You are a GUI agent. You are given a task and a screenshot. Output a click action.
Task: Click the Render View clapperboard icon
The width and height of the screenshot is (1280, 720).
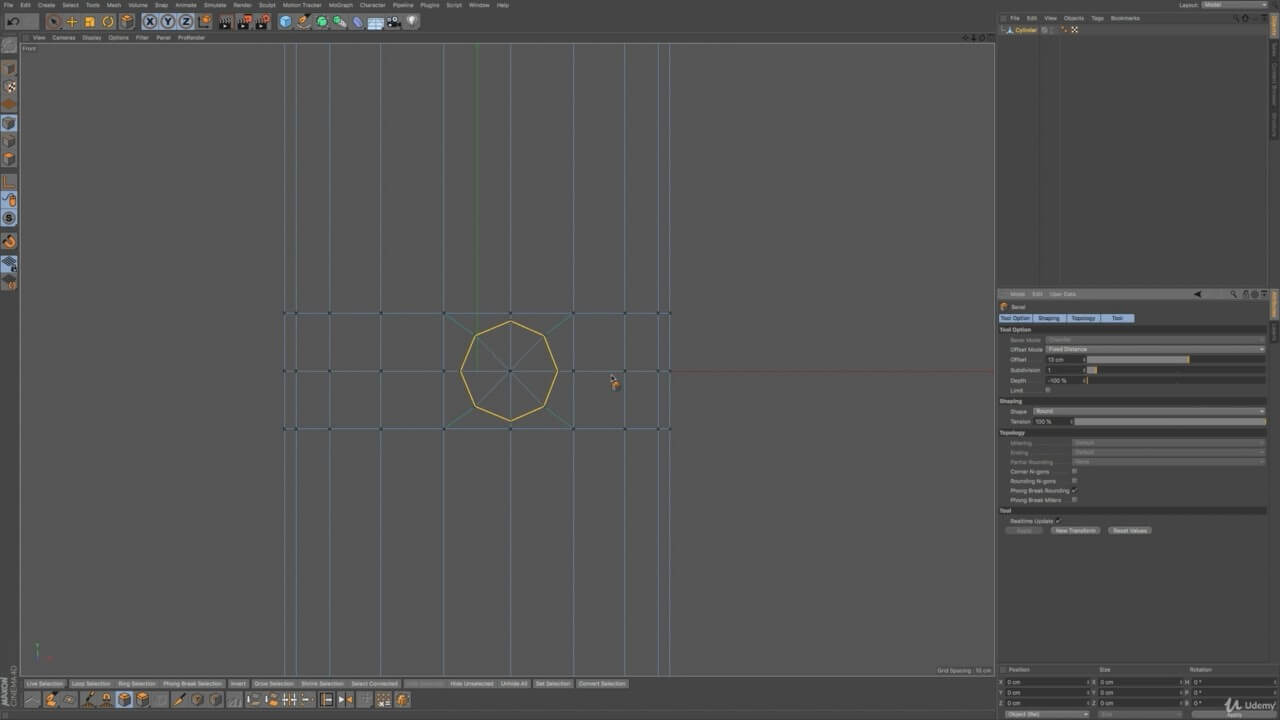[225, 21]
